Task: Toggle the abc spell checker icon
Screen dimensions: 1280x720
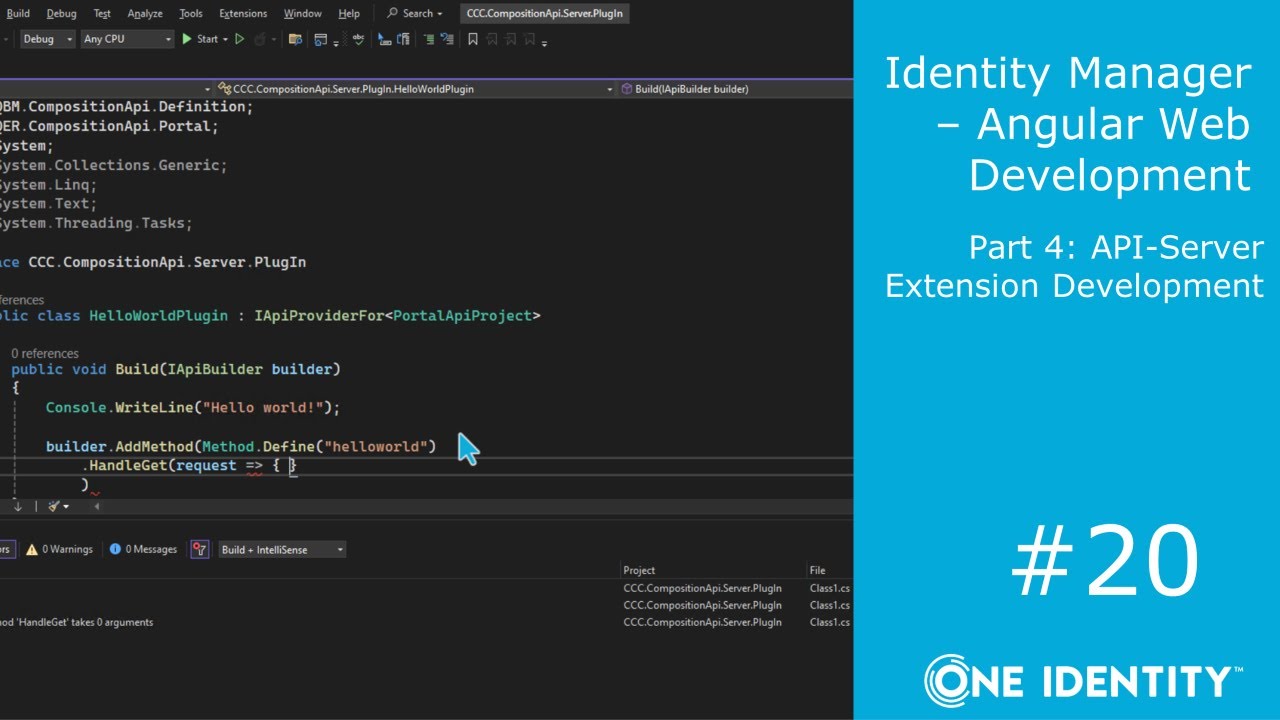Action: click(x=358, y=39)
